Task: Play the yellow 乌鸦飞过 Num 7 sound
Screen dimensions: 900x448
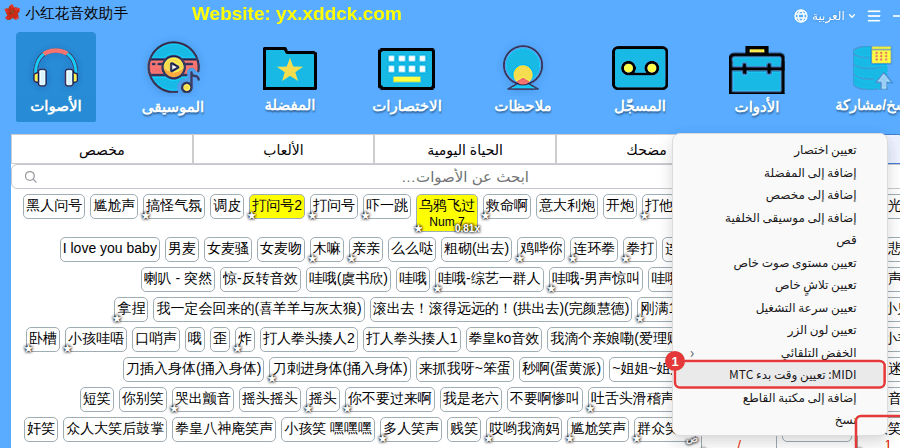Action: pos(447,212)
